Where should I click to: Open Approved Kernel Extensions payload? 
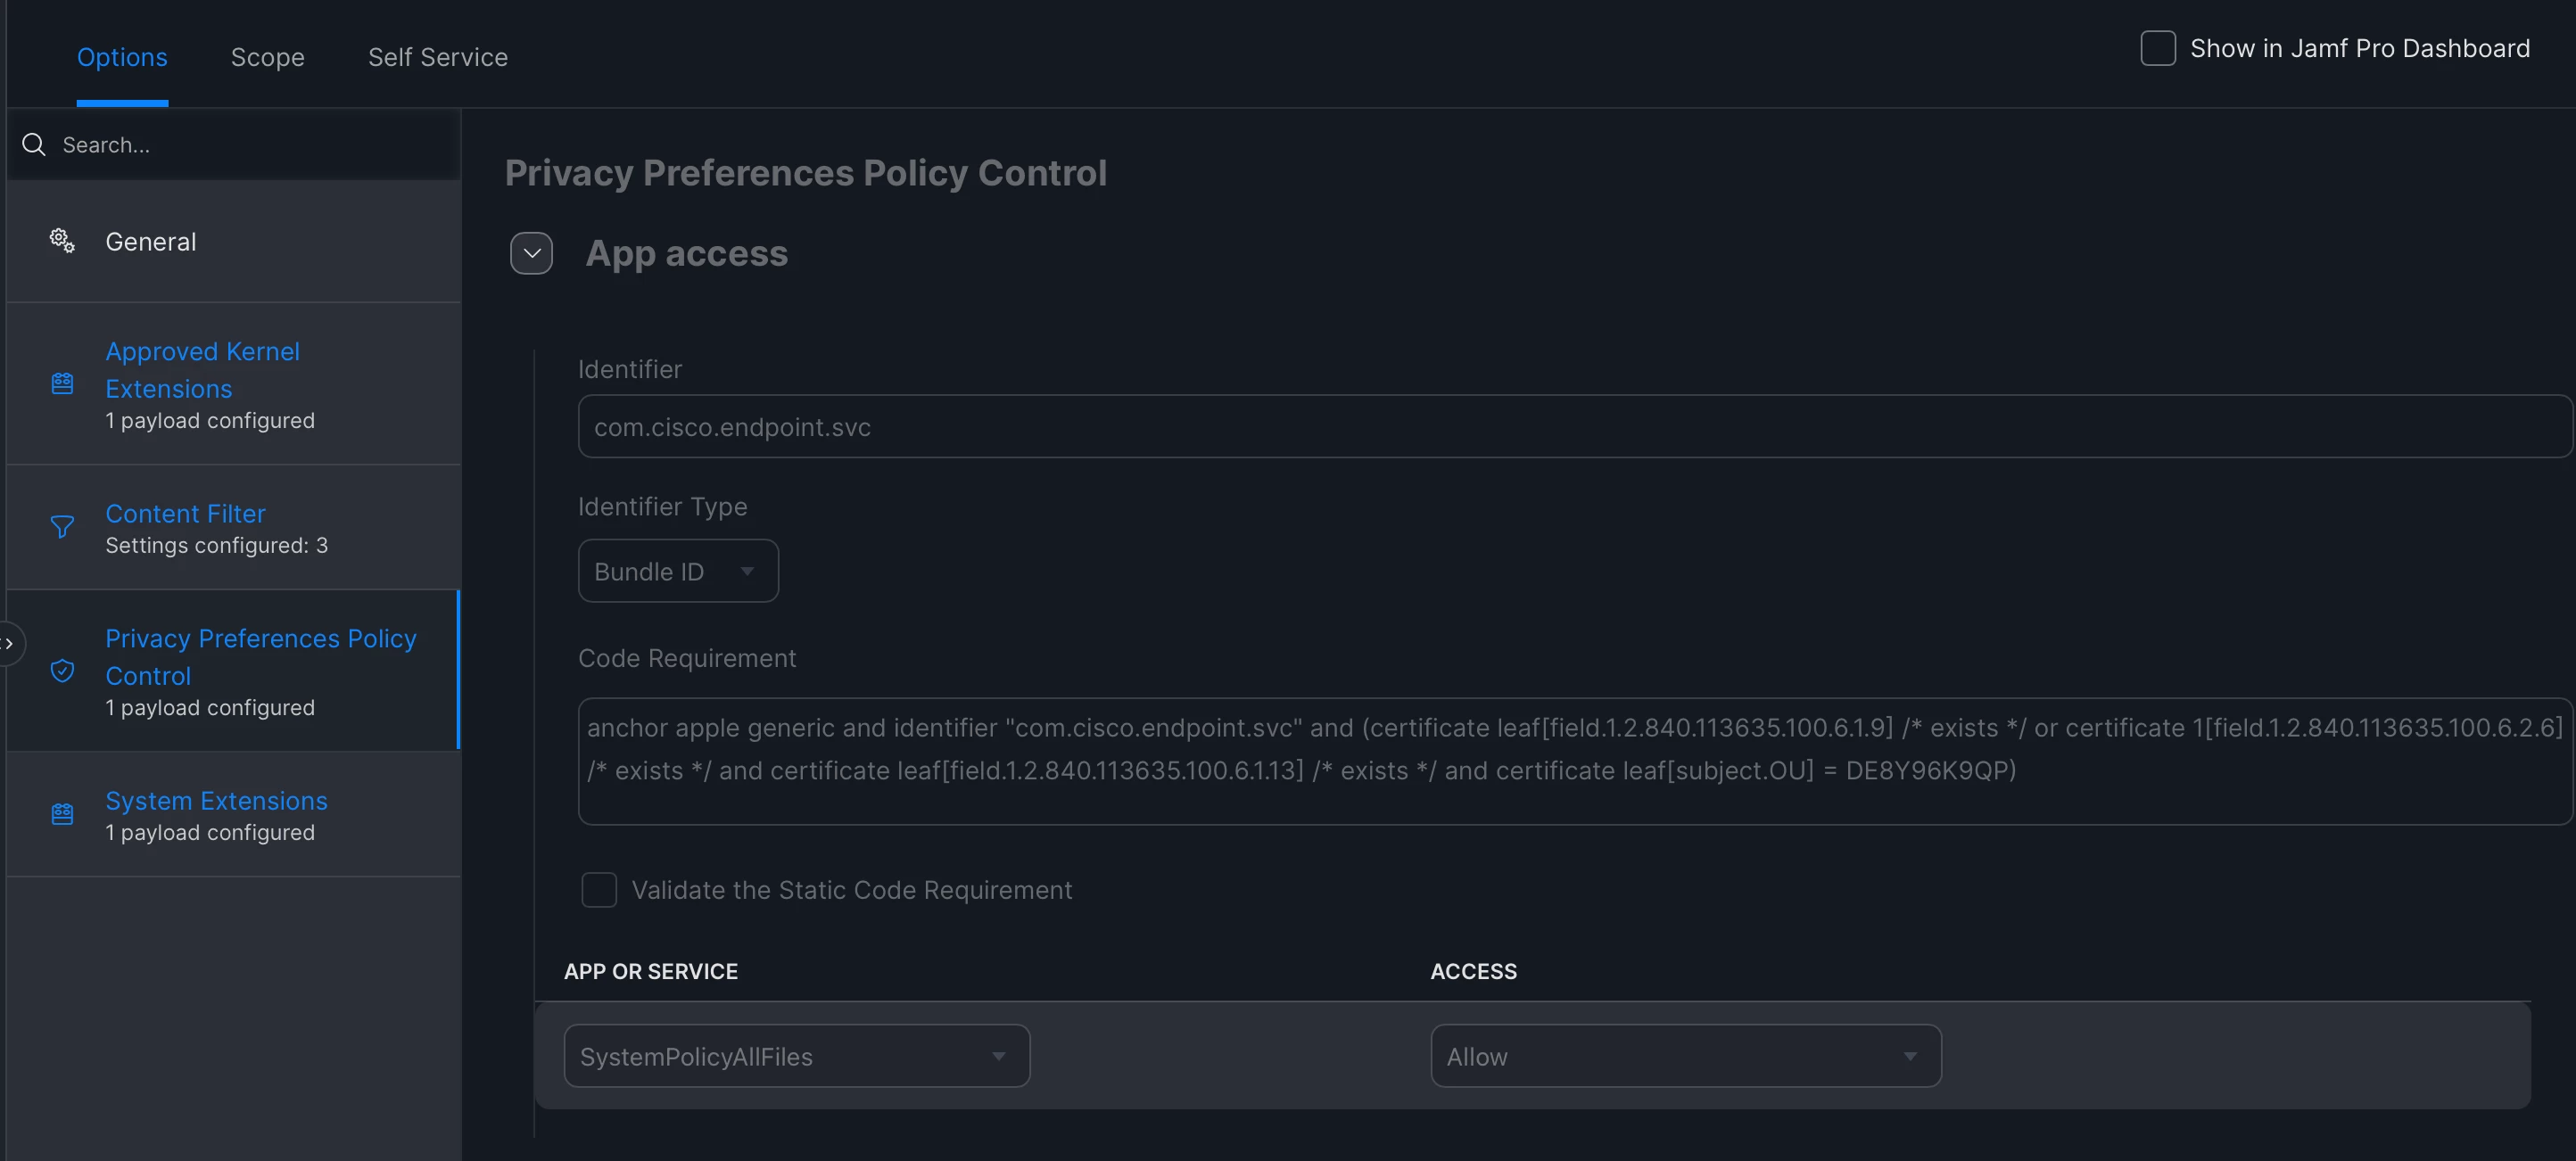point(233,384)
